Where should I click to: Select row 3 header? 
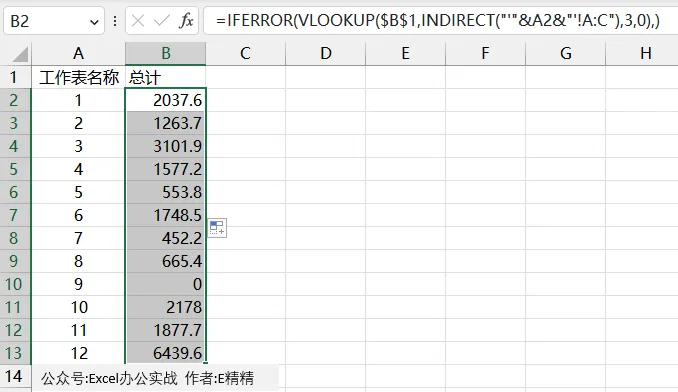pos(15,123)
